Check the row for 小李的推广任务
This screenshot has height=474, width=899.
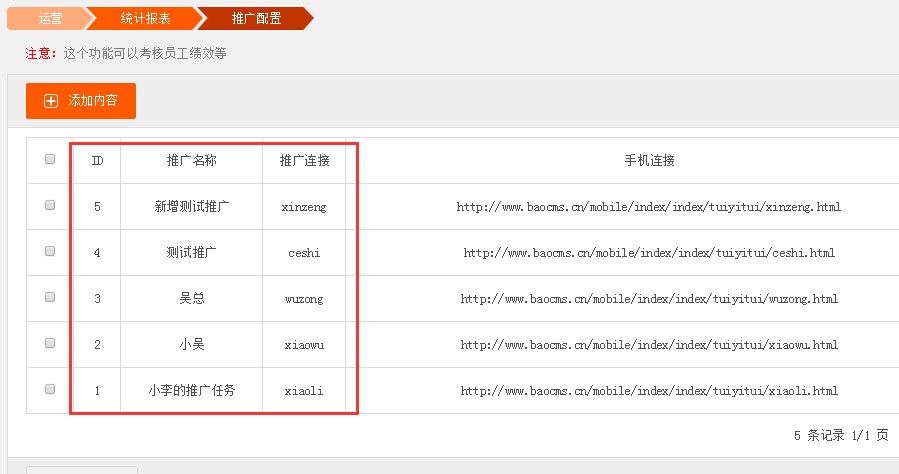(50, 389)
